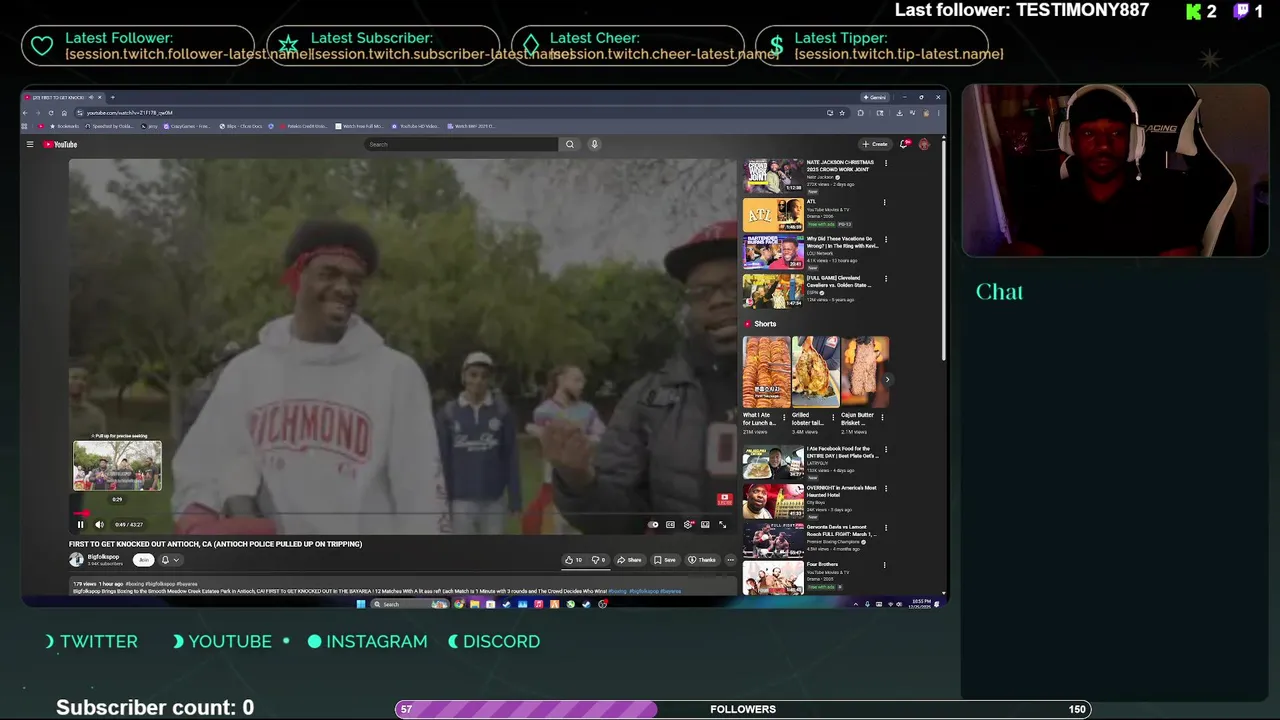Open the YouTube hamburger guide menu
This screenshot has width=1280, height=720.
(x=30, y=144)
